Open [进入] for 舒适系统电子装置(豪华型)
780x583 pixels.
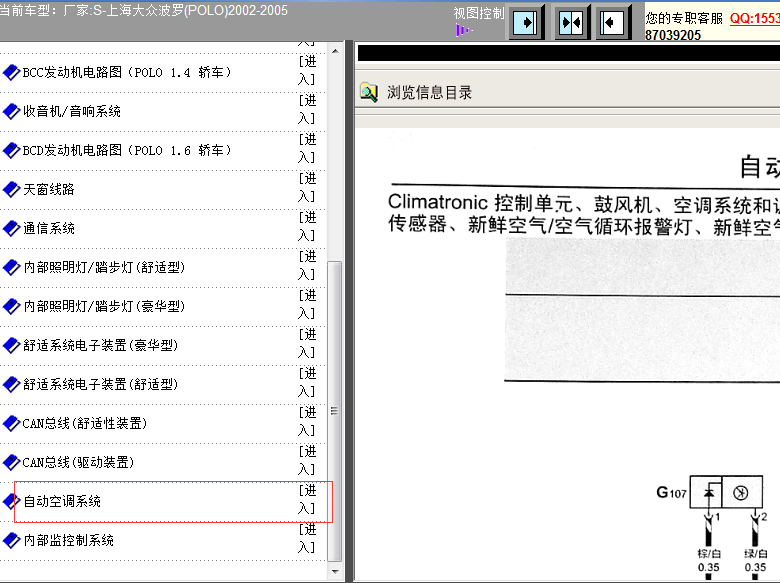[307, 343]
